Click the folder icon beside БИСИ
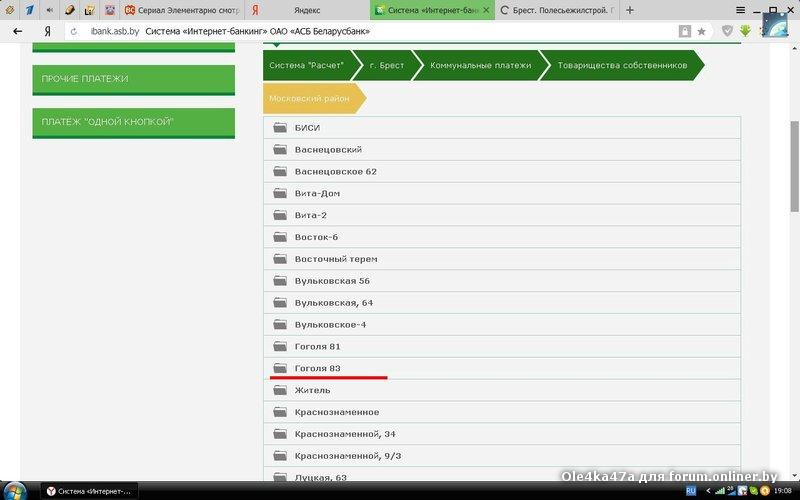 pyautogui.click(x=280, y=128)
